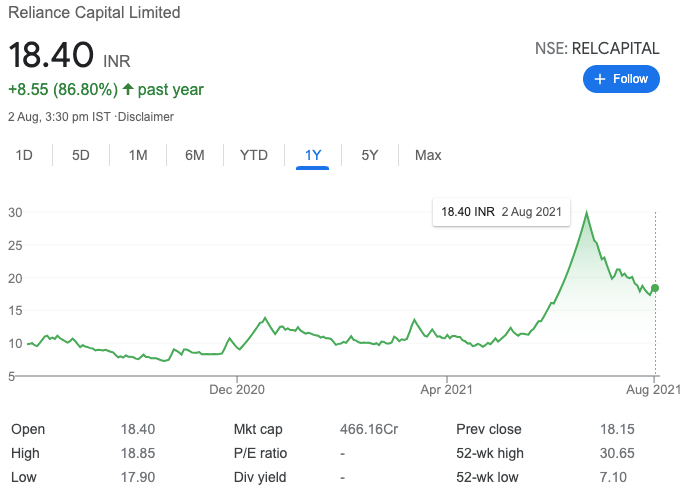
Task: Click the chart peak near 30
Action: pyautogui.click(x=586, y=213)
